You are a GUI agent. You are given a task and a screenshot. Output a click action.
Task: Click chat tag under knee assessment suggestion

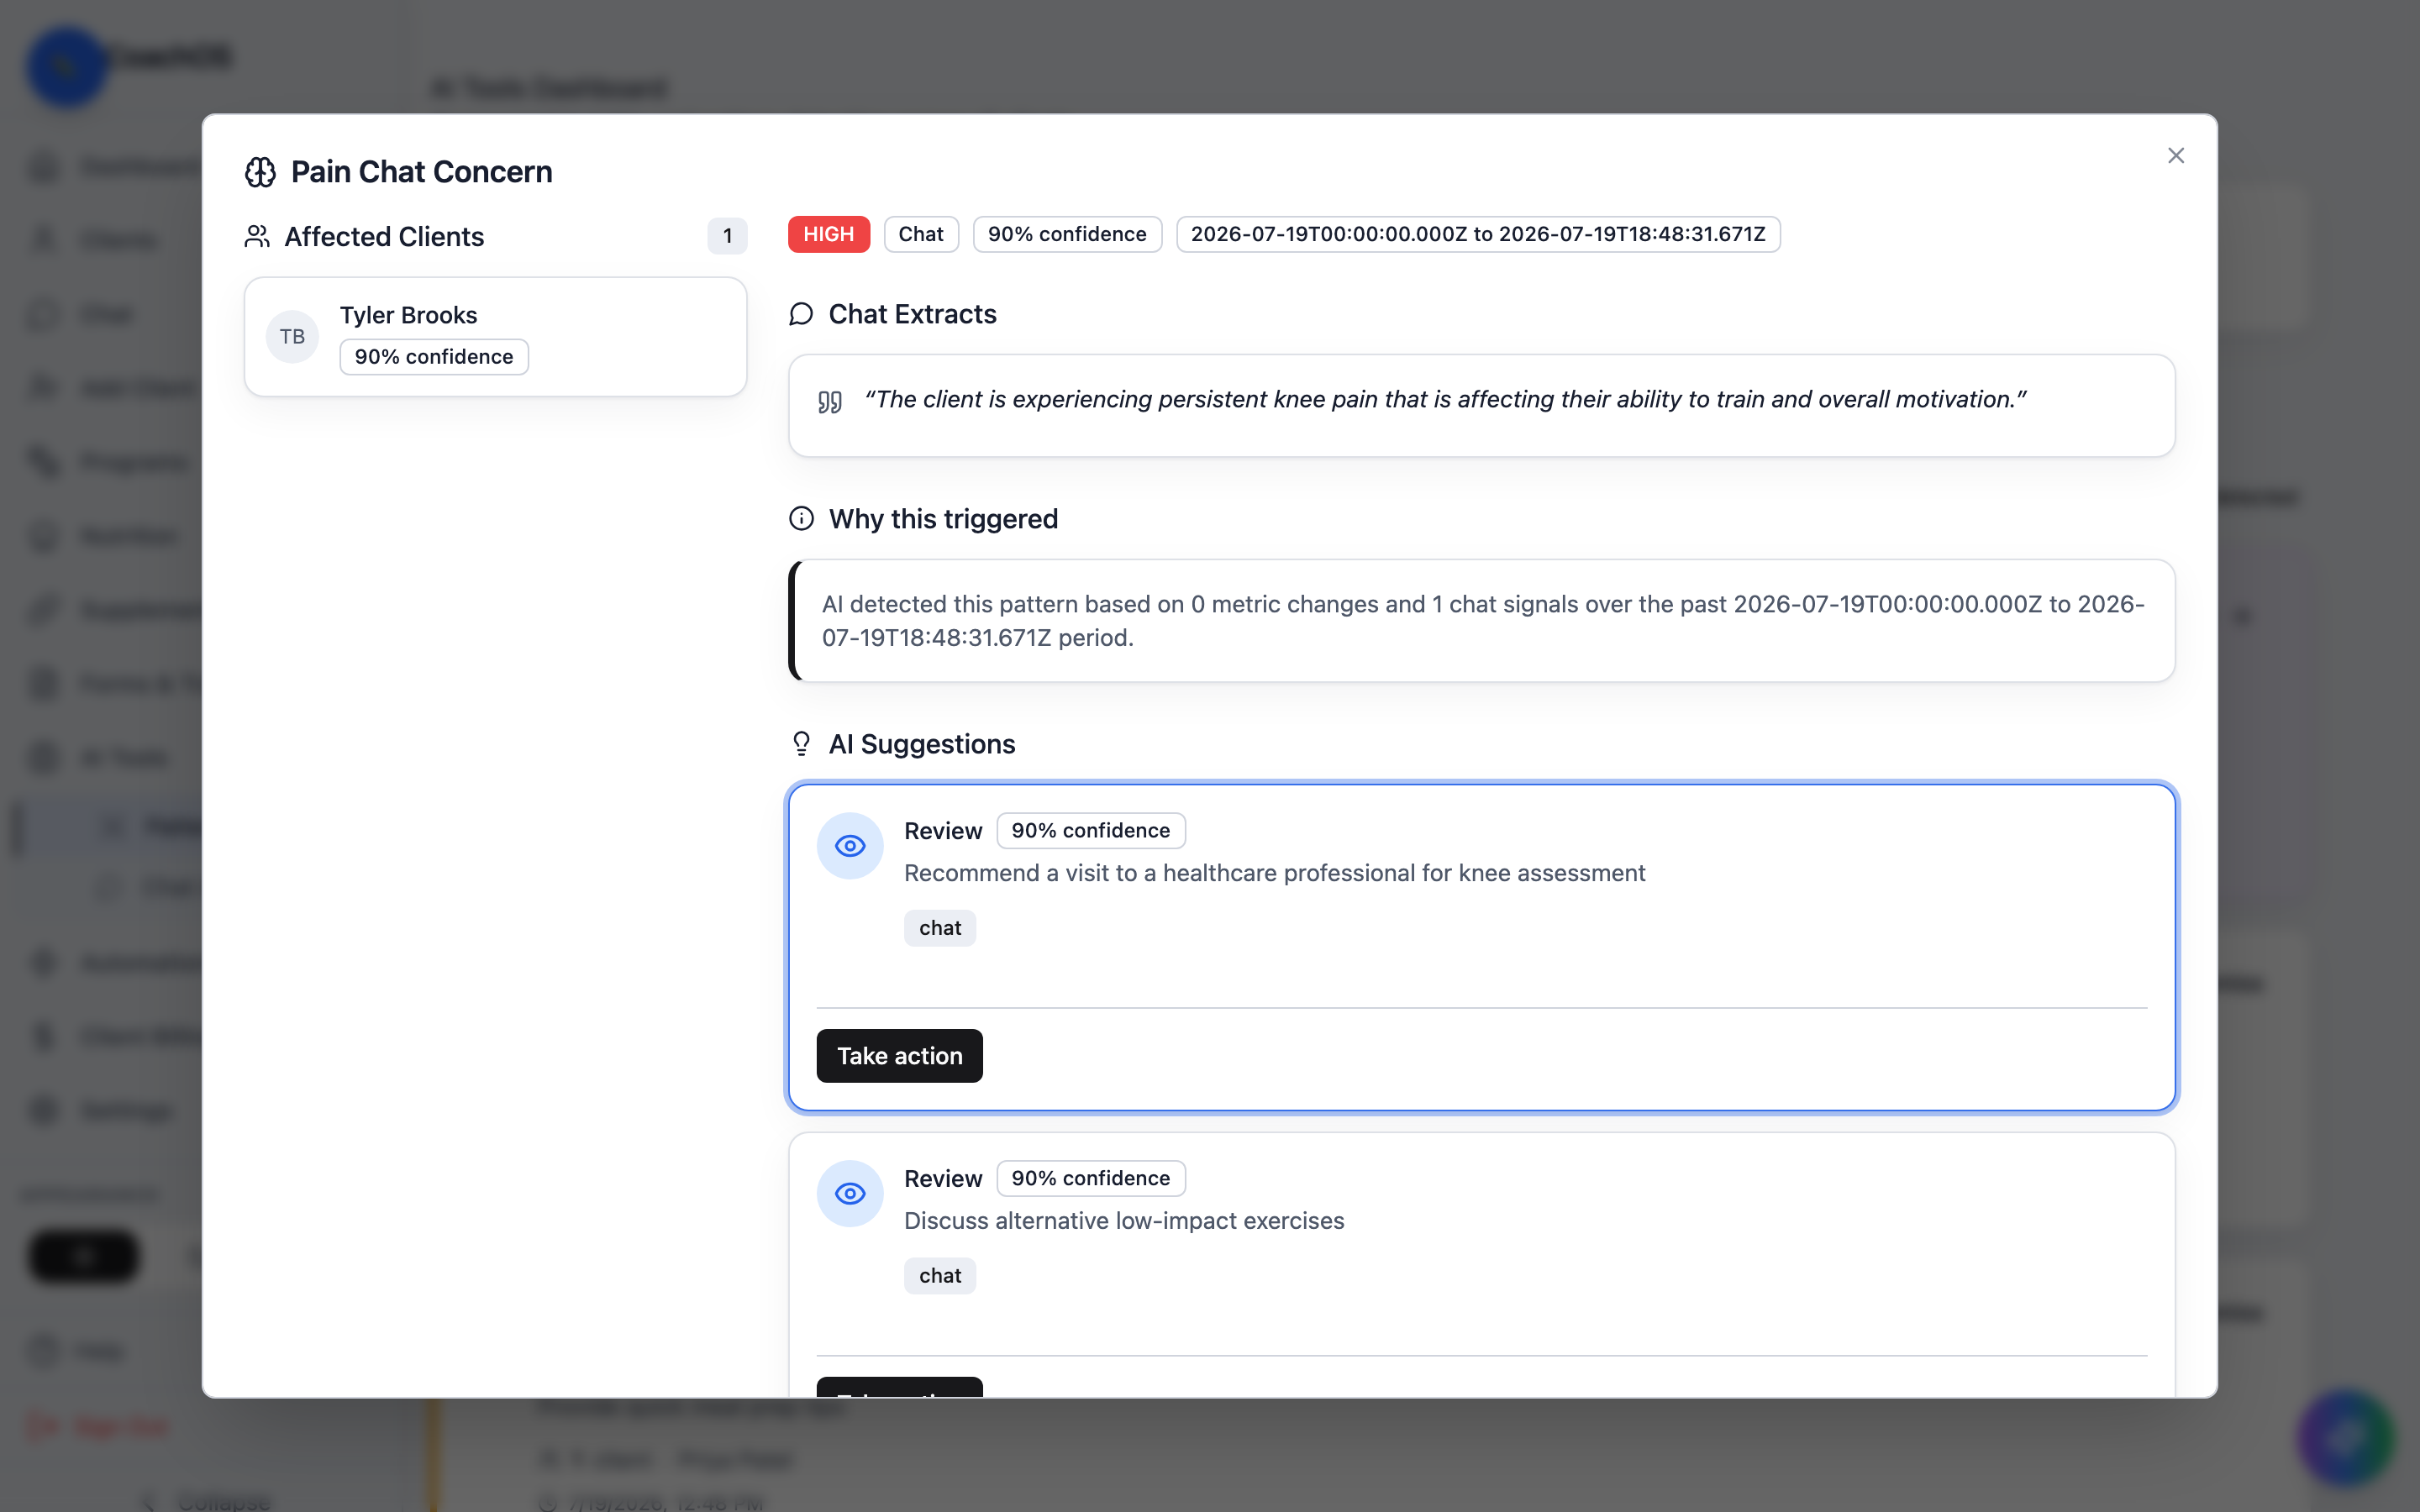click(x=940, y=928)
